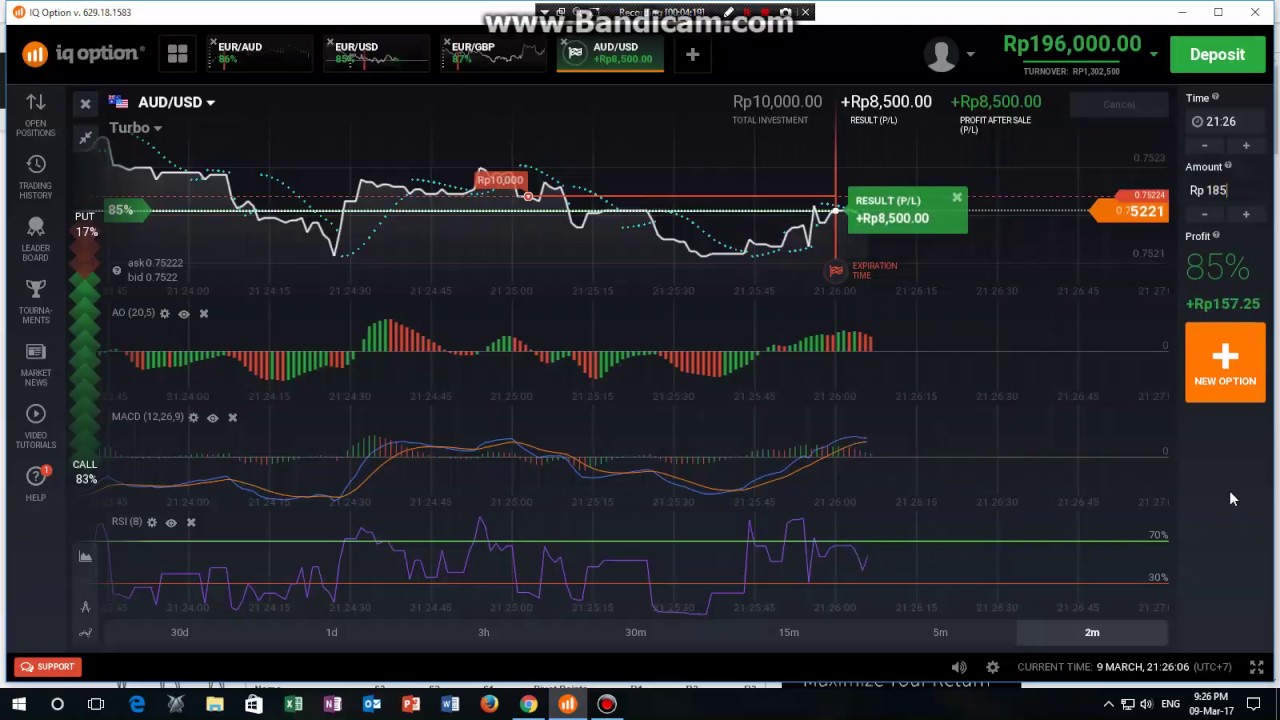Switch to the EUR/USD tab

pos(377,54)
